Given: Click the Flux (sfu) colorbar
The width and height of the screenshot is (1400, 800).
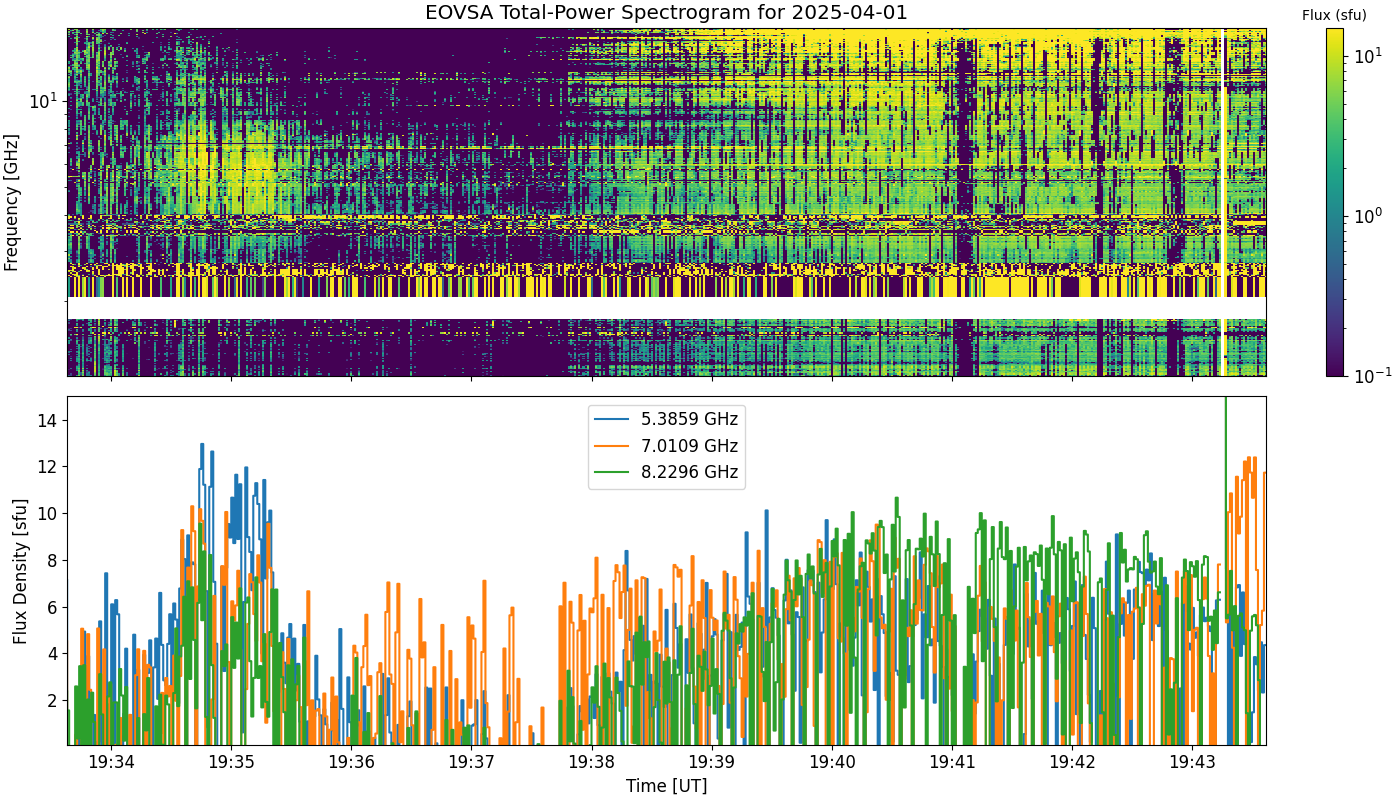Looking at the screenshot, I should click(x=1335, y=202).
